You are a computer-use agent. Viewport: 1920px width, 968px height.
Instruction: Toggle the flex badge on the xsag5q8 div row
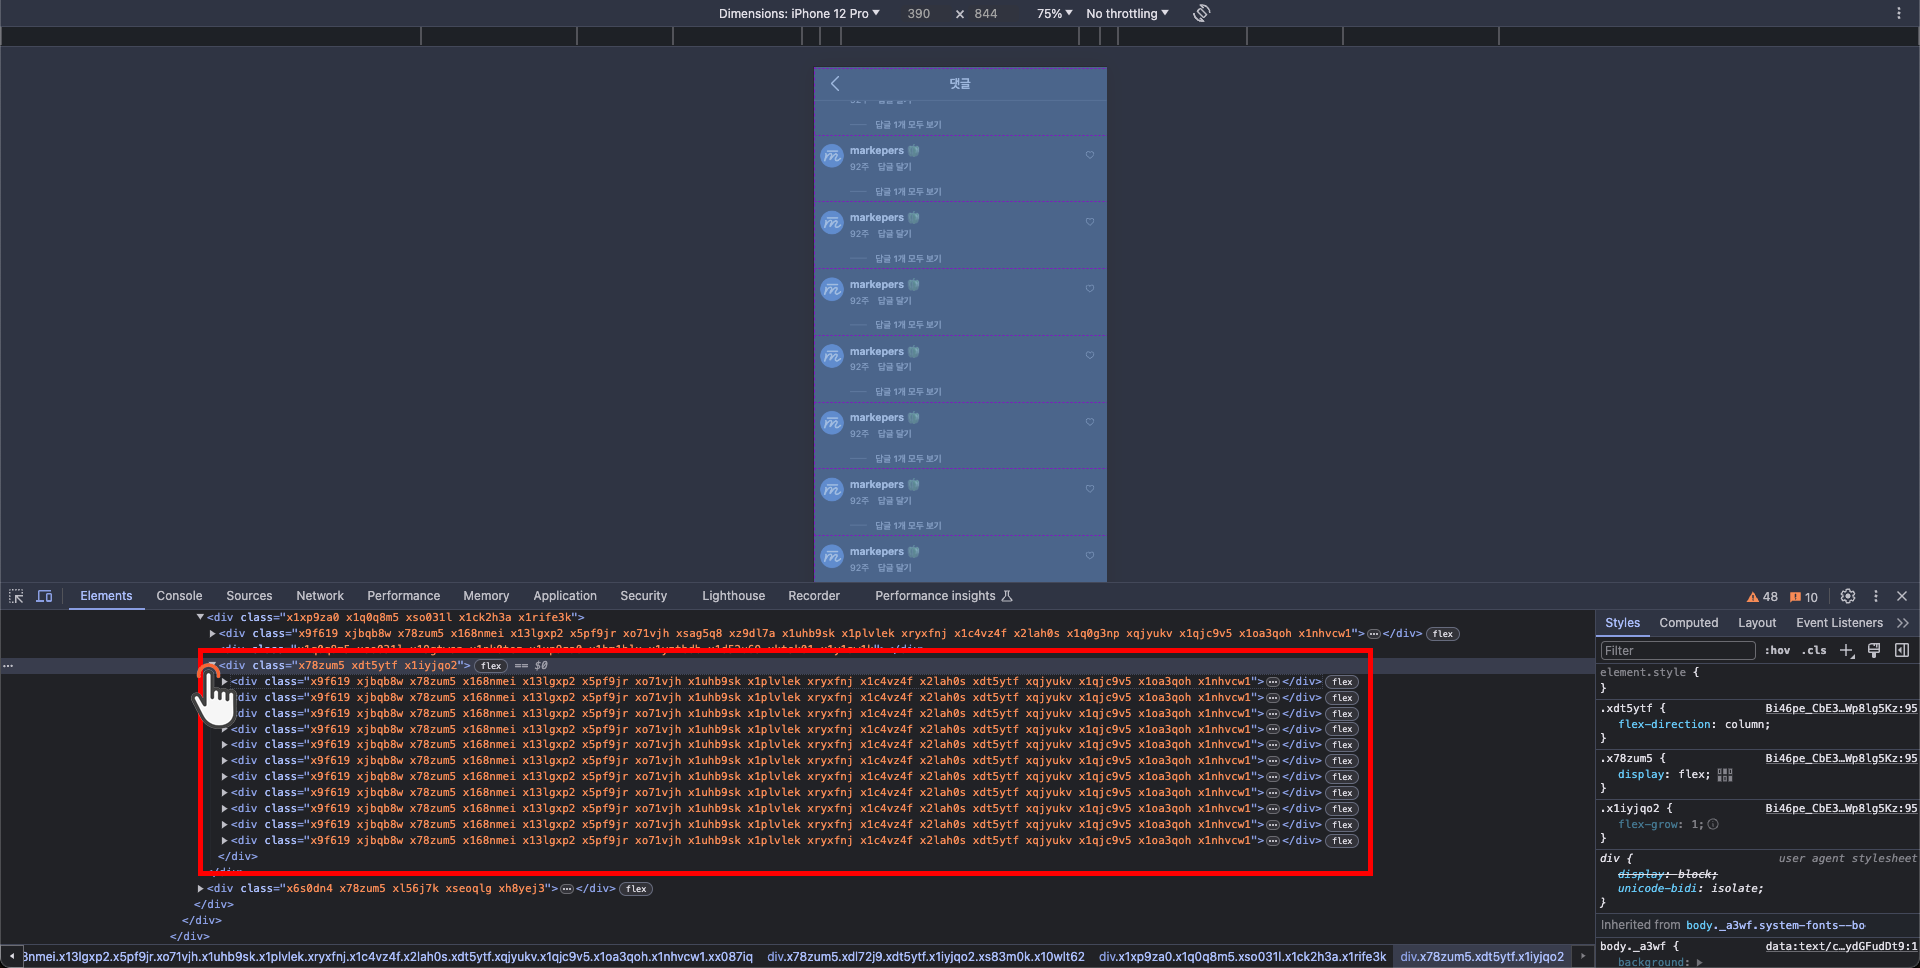[1443, 634]
